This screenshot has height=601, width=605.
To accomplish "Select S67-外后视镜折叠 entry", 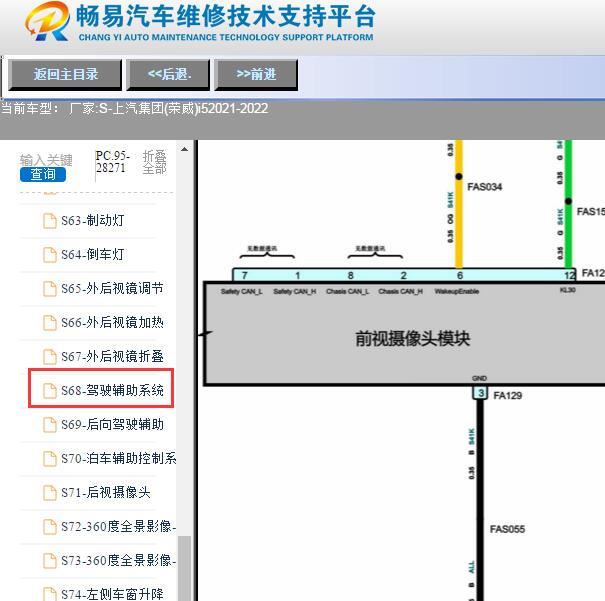I will [112, 356].
